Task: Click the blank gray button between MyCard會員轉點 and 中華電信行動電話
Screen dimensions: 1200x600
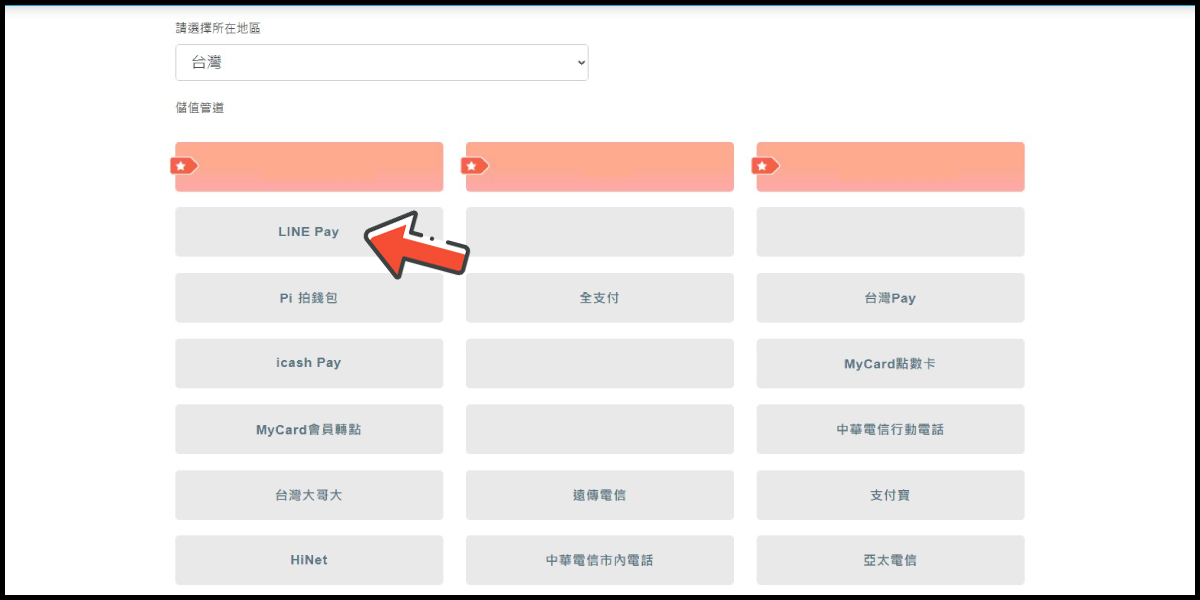Action: (x=600, y=429)
